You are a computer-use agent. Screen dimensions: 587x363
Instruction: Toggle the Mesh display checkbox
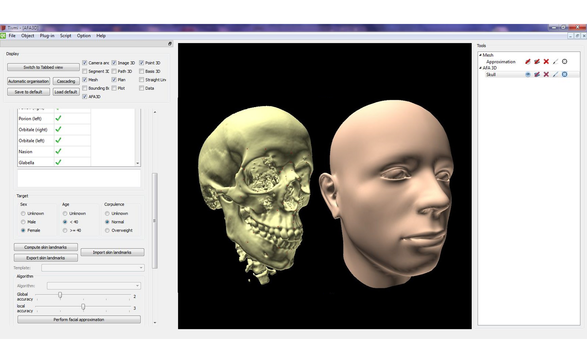coord(85,80)
